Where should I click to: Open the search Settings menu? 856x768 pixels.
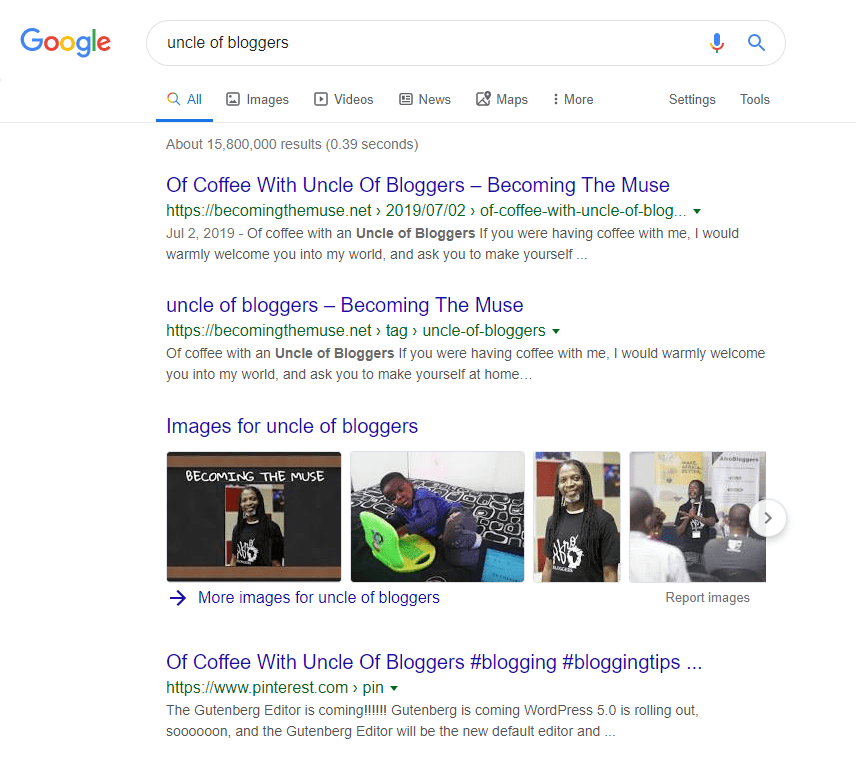pos(692,99)
